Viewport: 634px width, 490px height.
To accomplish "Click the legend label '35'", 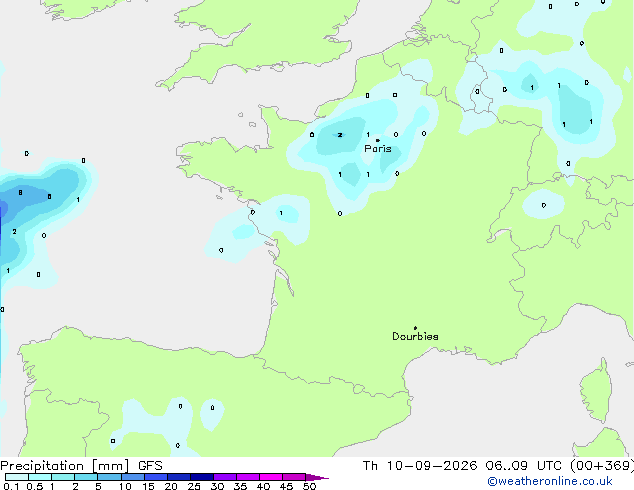I will 240,486.
